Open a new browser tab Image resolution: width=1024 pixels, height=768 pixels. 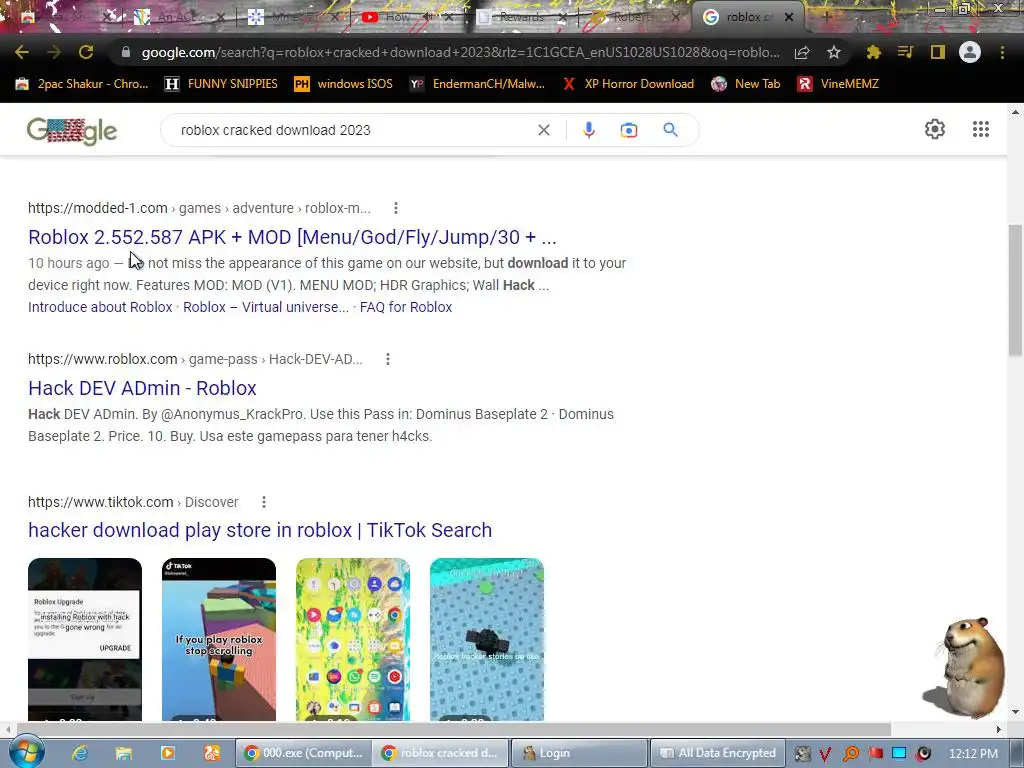pyautogui.click(x=826, y=17)
